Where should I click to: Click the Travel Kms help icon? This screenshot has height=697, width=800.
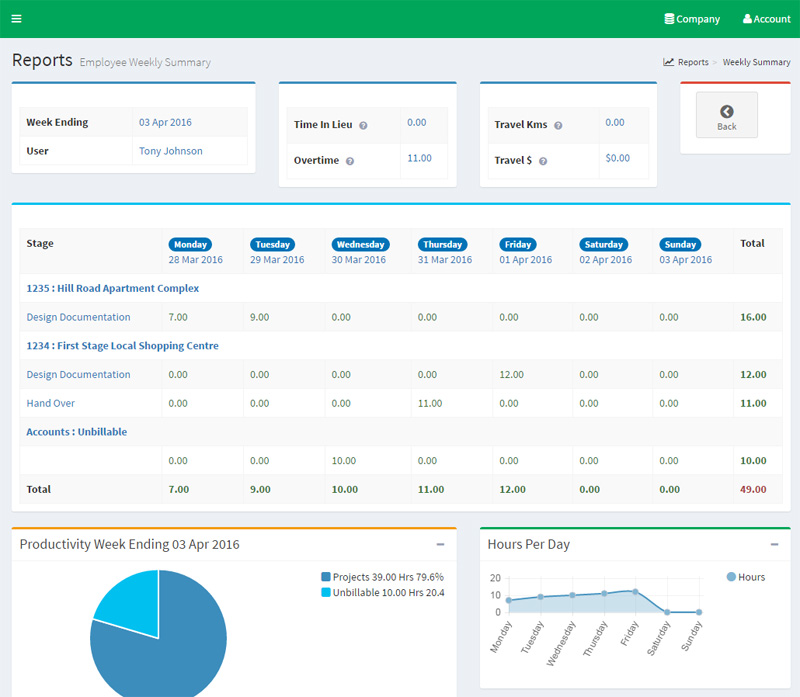click(x=557, y=122)
